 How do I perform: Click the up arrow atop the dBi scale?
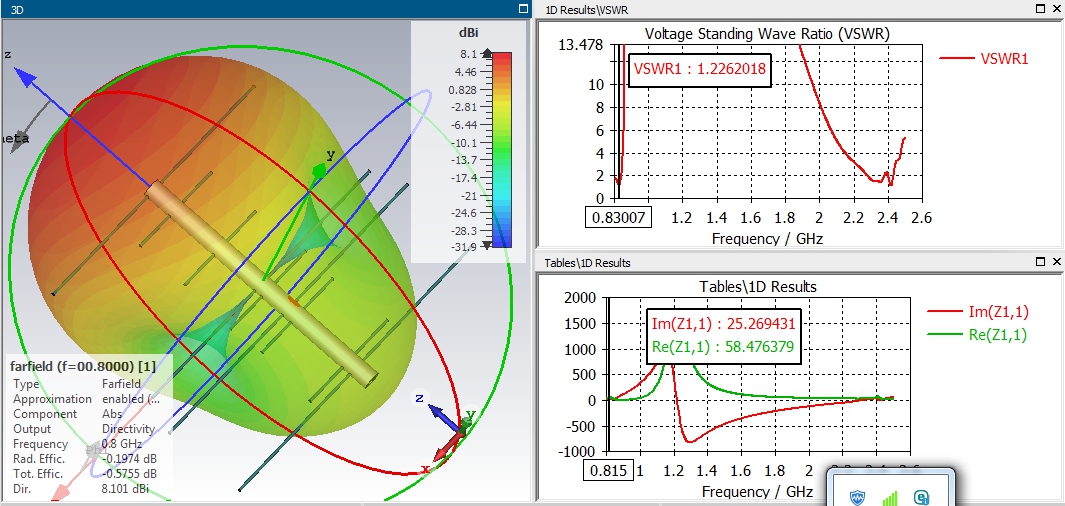click(487, 53)
